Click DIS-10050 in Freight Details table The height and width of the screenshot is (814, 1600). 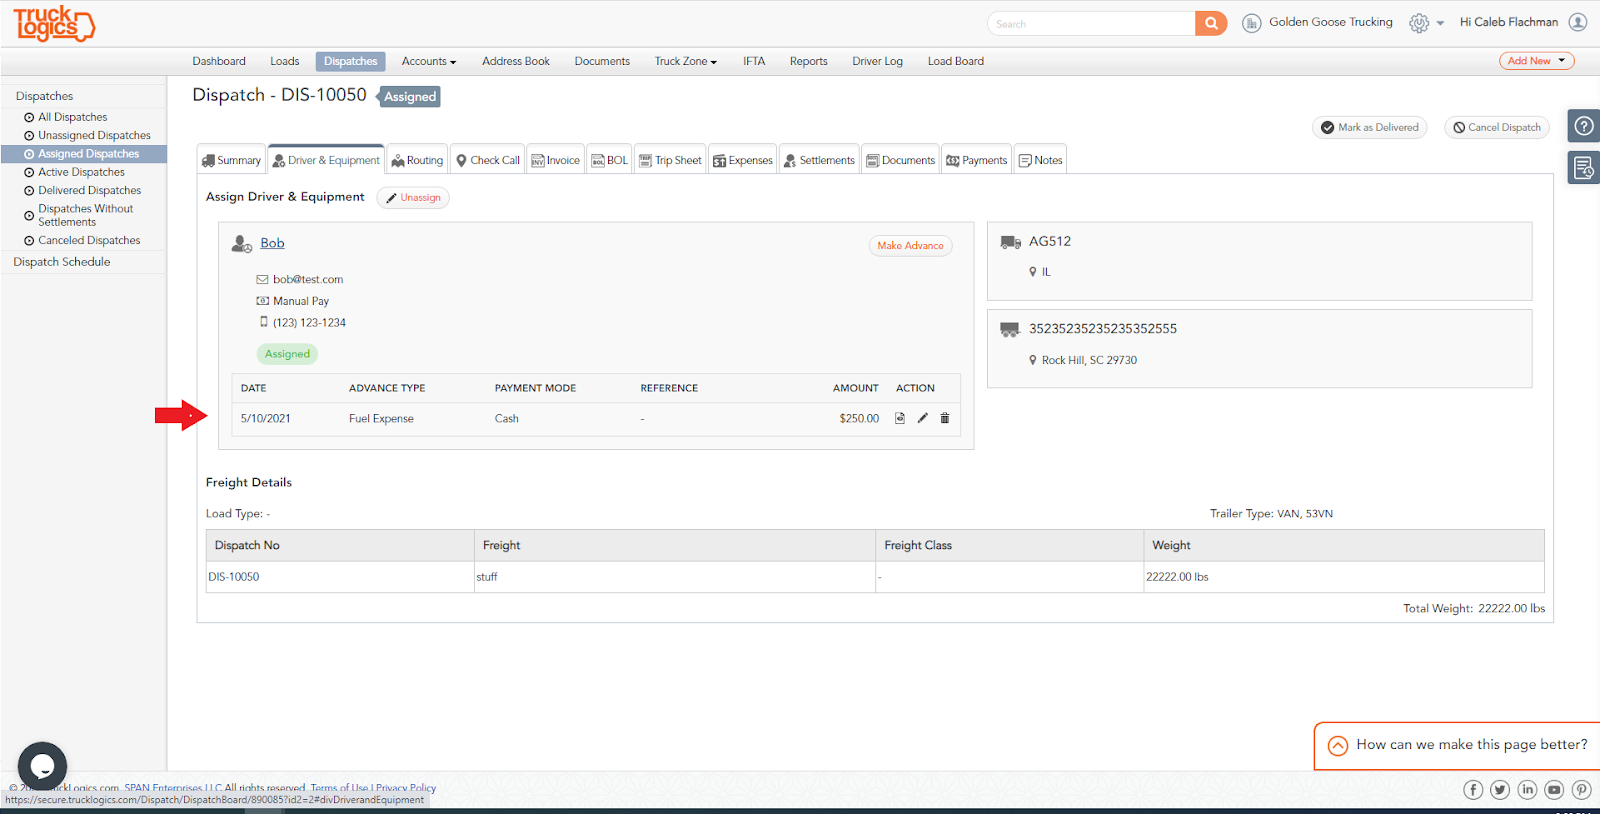234,577
